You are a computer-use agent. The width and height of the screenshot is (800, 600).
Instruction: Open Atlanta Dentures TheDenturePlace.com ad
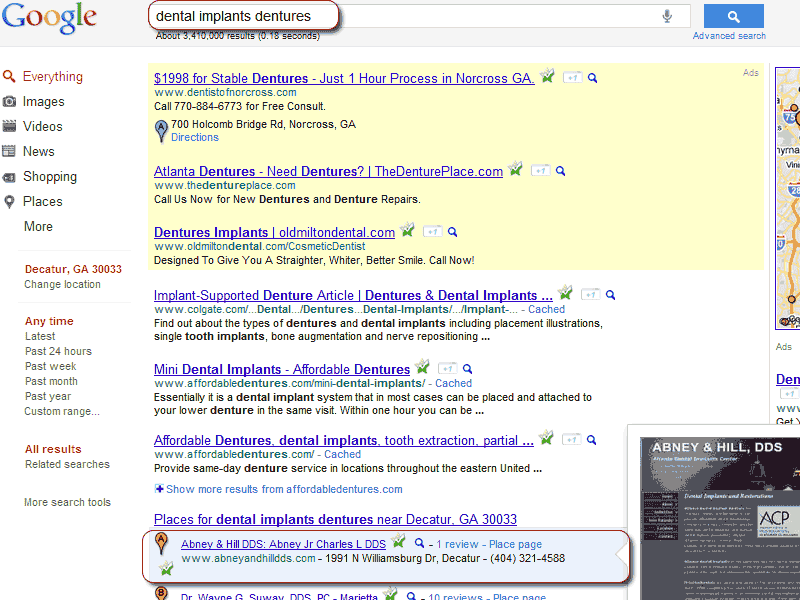[x=328, y=171]
